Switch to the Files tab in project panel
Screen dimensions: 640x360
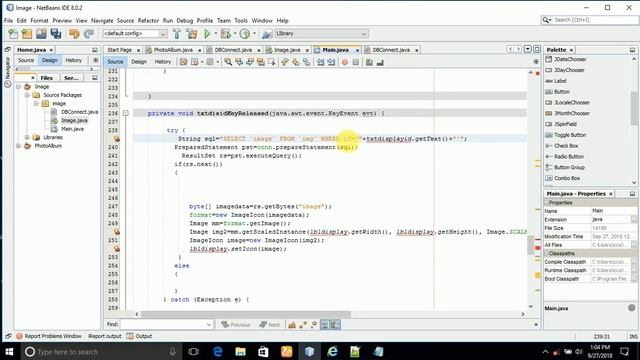[x=47, y=78]
